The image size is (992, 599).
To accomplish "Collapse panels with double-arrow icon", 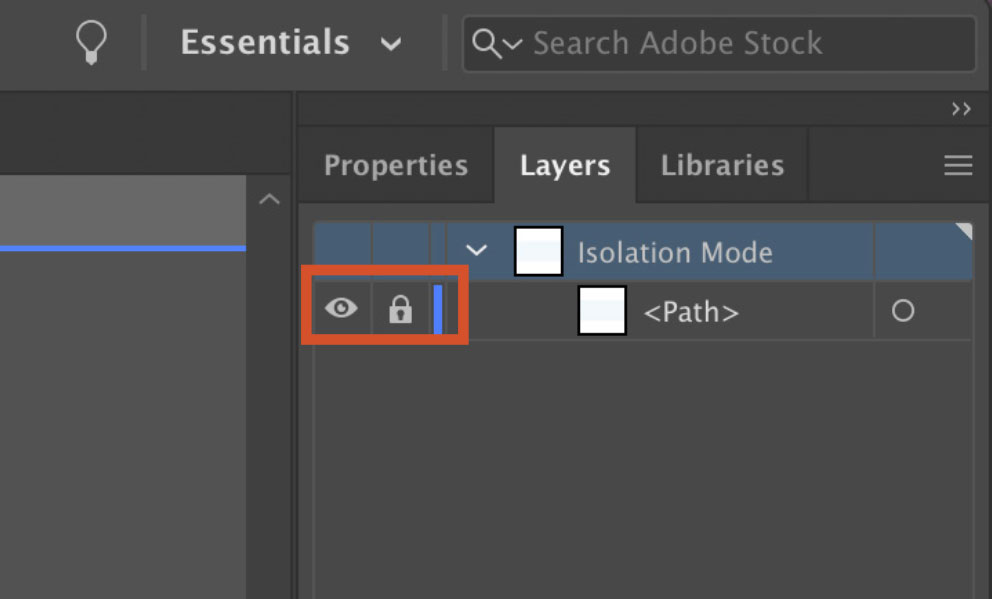I will 961,109.
